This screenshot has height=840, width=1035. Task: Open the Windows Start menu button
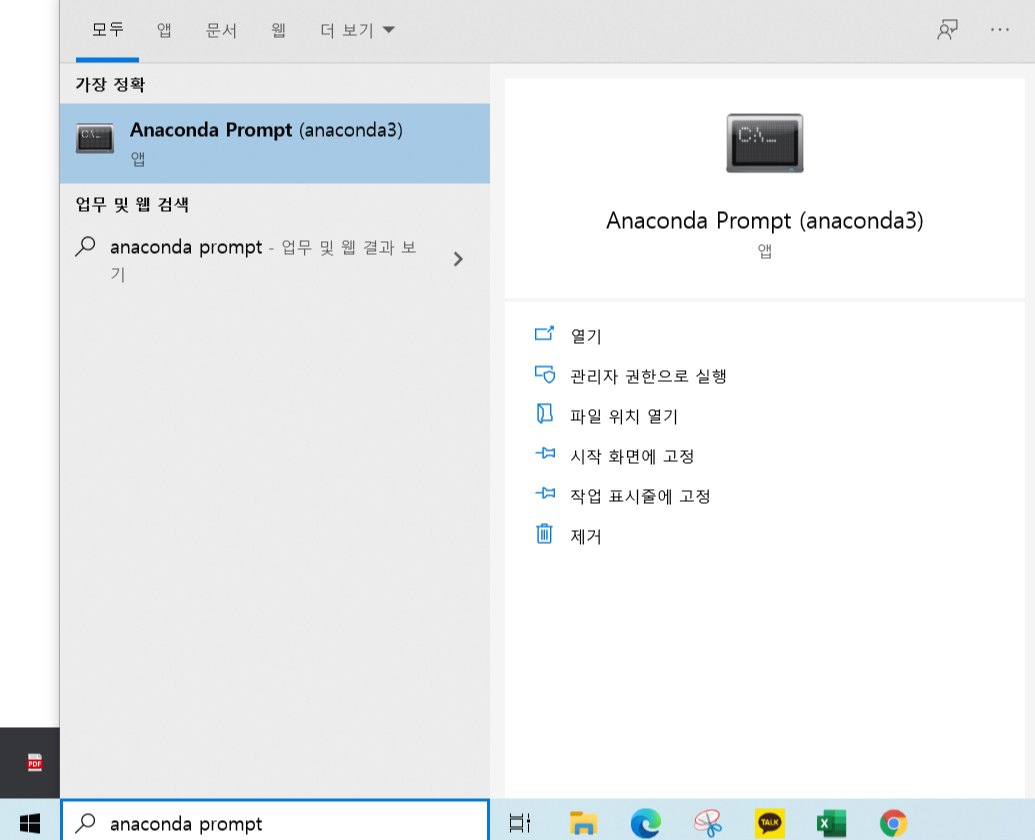[30, 823]
